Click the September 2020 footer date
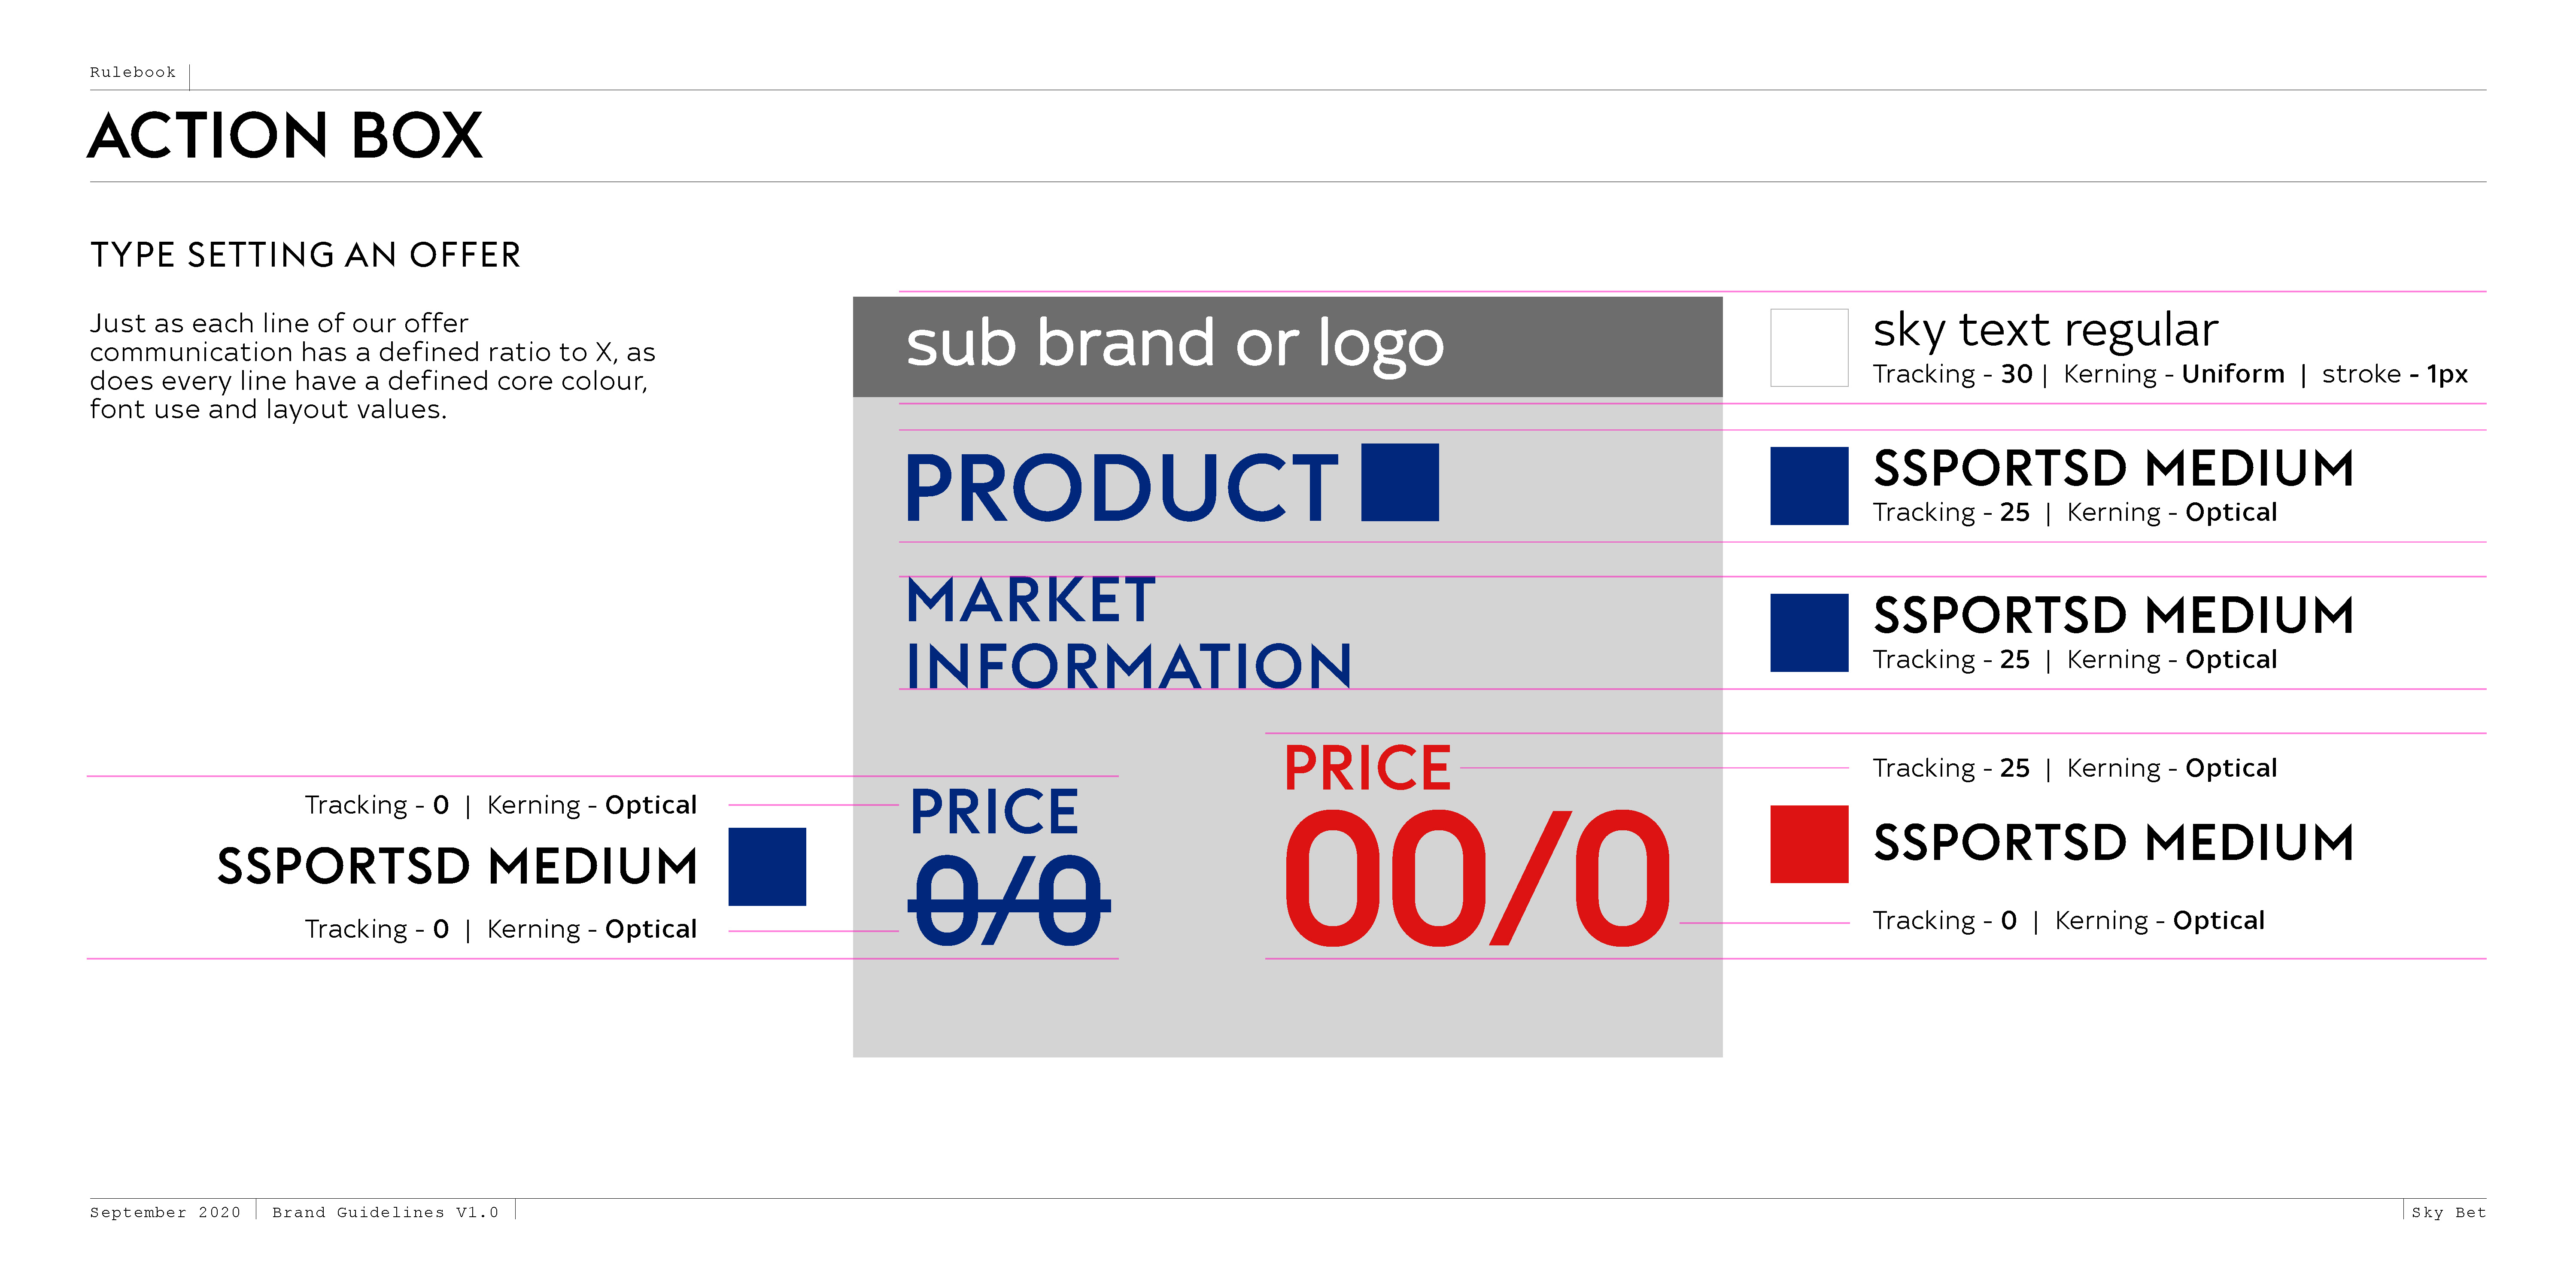 [165, 1212]
